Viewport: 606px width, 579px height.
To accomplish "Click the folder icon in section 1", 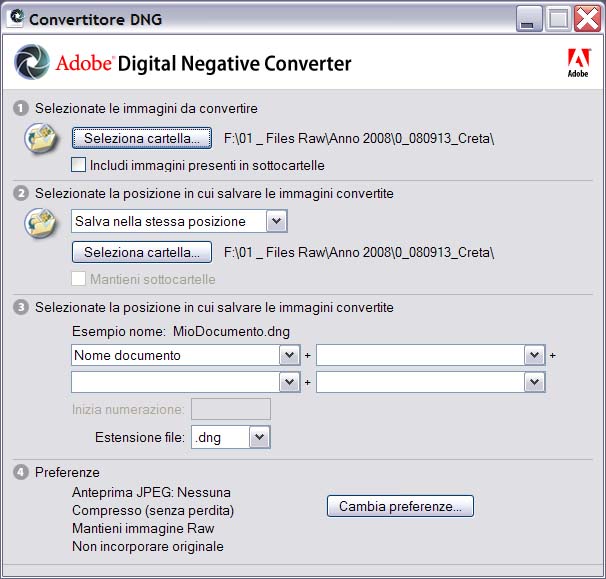I will coord(41,138).
